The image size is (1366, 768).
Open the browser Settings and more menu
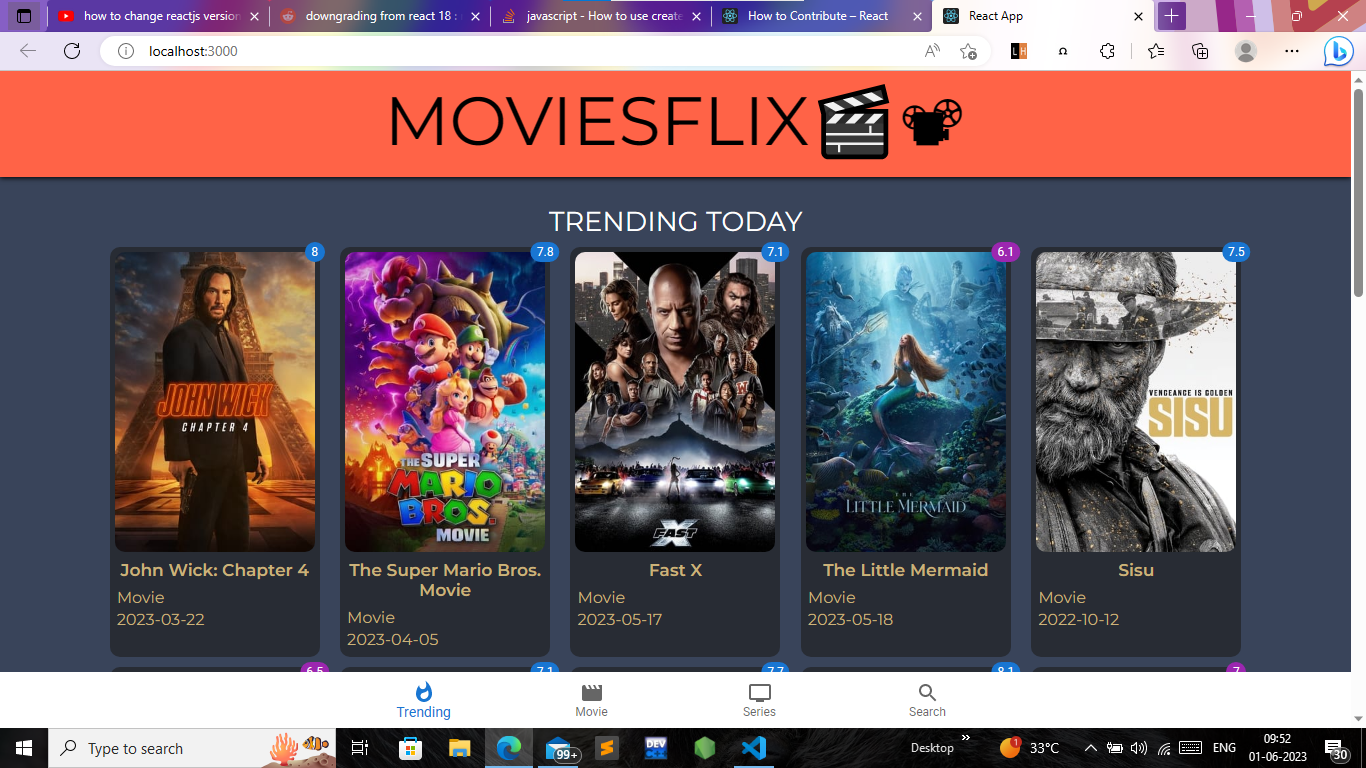point(1292,51)
